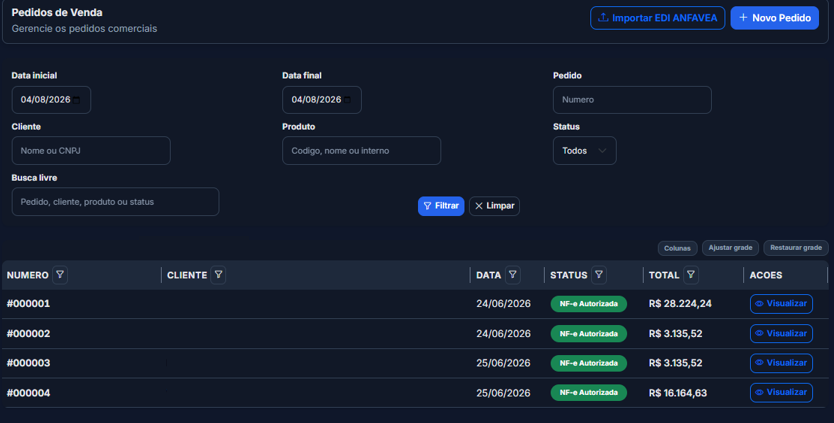The image size is (834, 423).
Task: Click the Data inicial date field
Action: coord(51,100)
